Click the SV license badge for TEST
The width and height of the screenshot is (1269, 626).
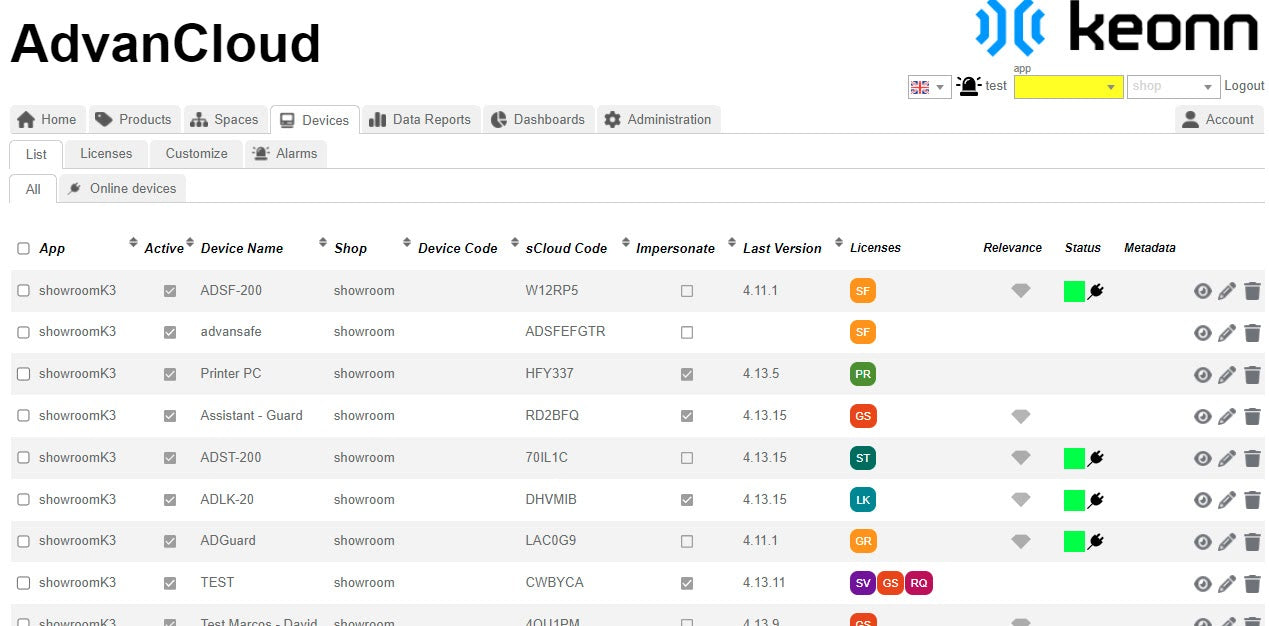(863, 583)
